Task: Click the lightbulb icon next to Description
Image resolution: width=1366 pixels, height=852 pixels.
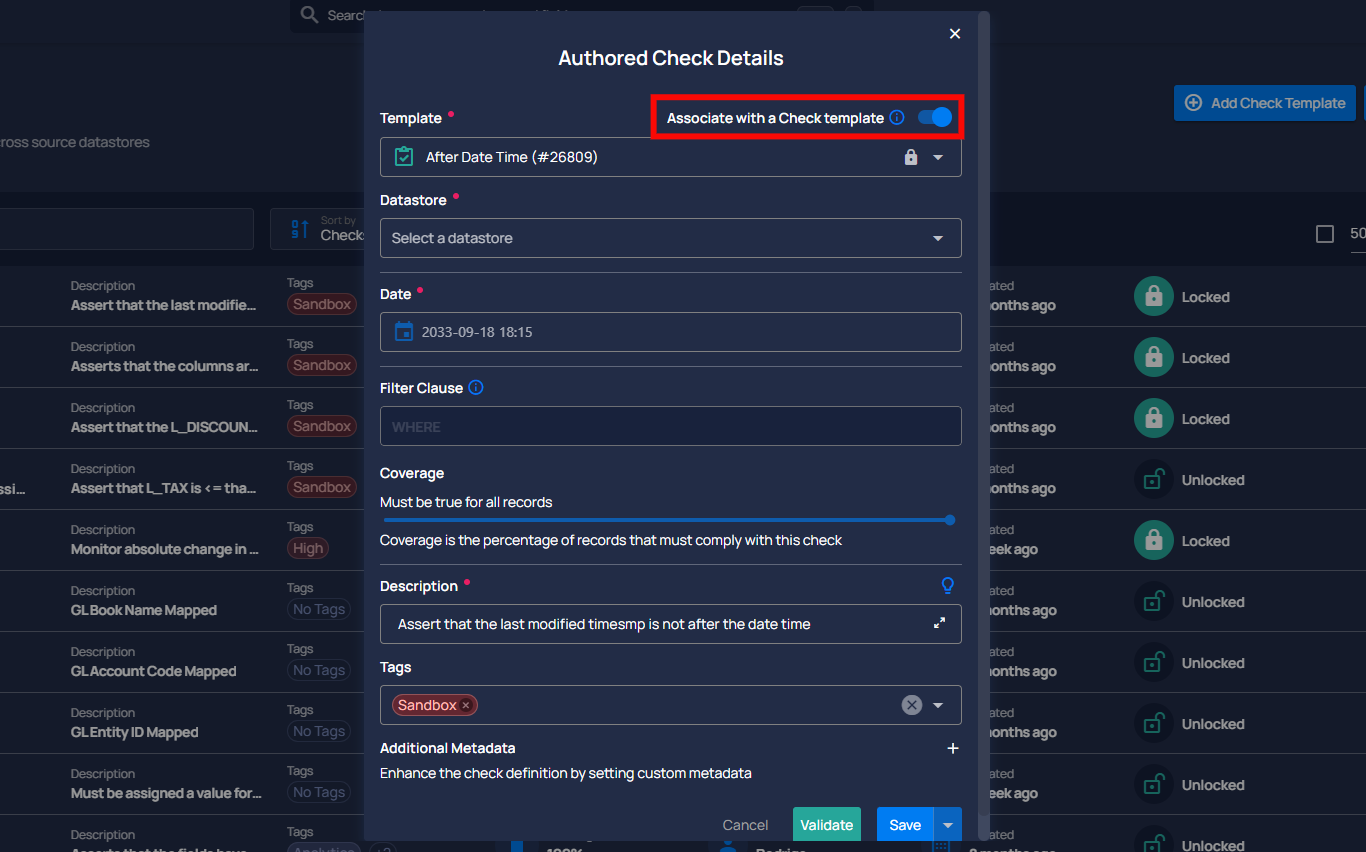Action: point(948,586)
